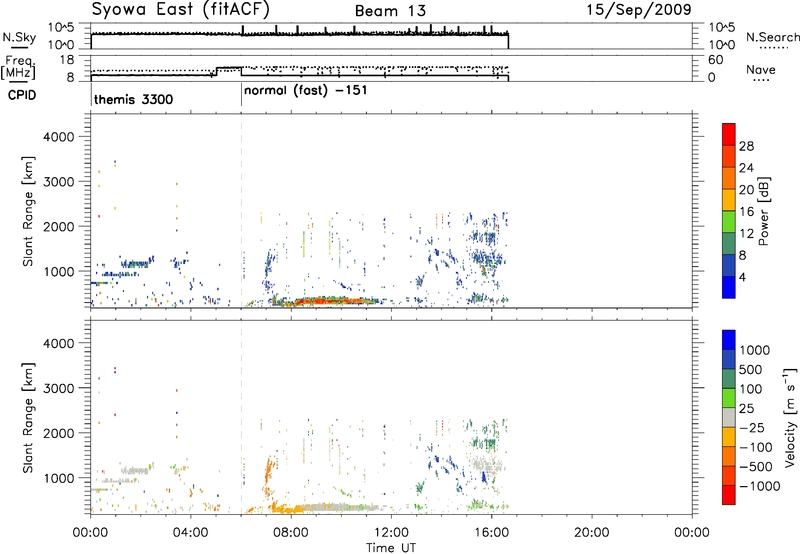800x554 pixels.
Task: Click the '16:00' time axis label
Action: [x=491, y=533]
